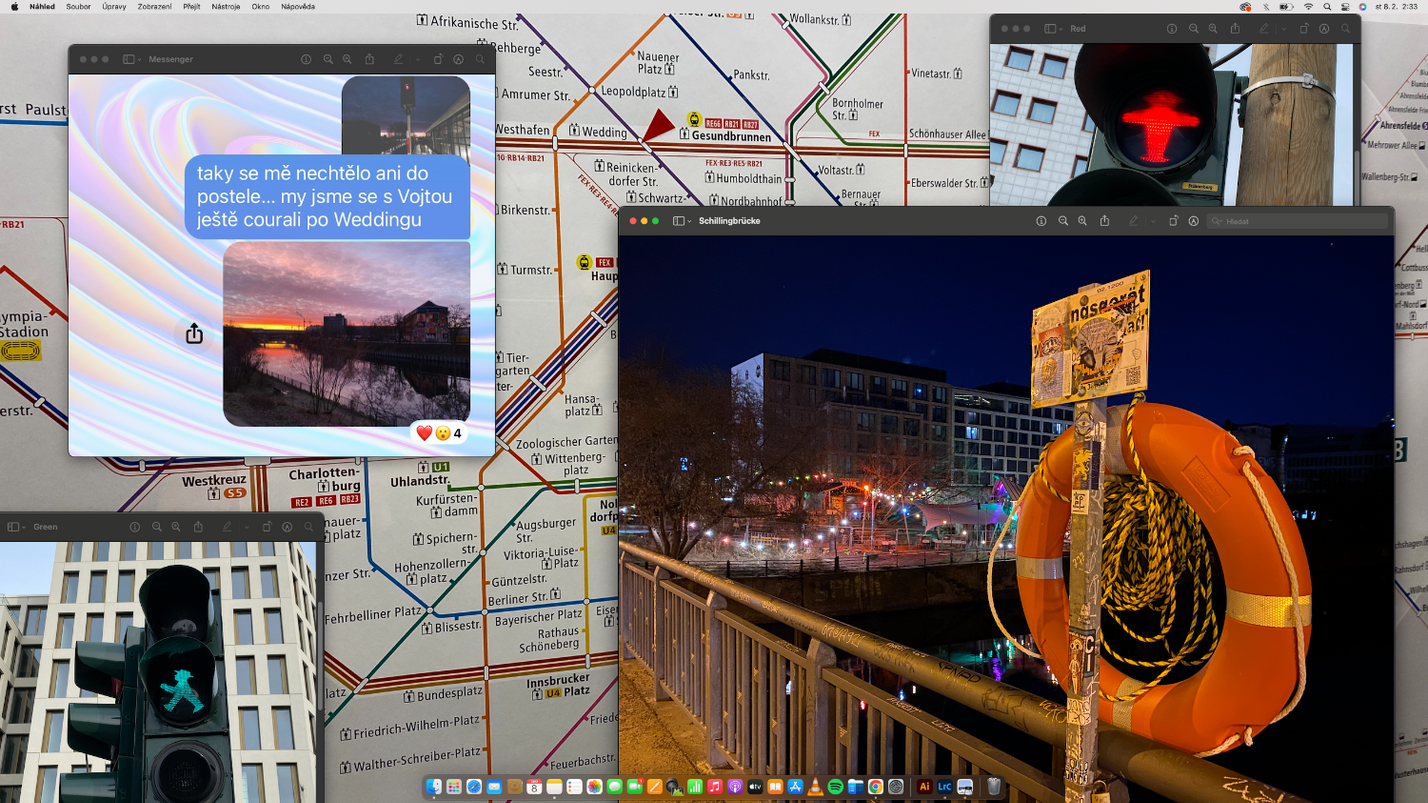1428x803 pixels.
Task: Open the Nástroje menu
Action: tap(226, 6)
